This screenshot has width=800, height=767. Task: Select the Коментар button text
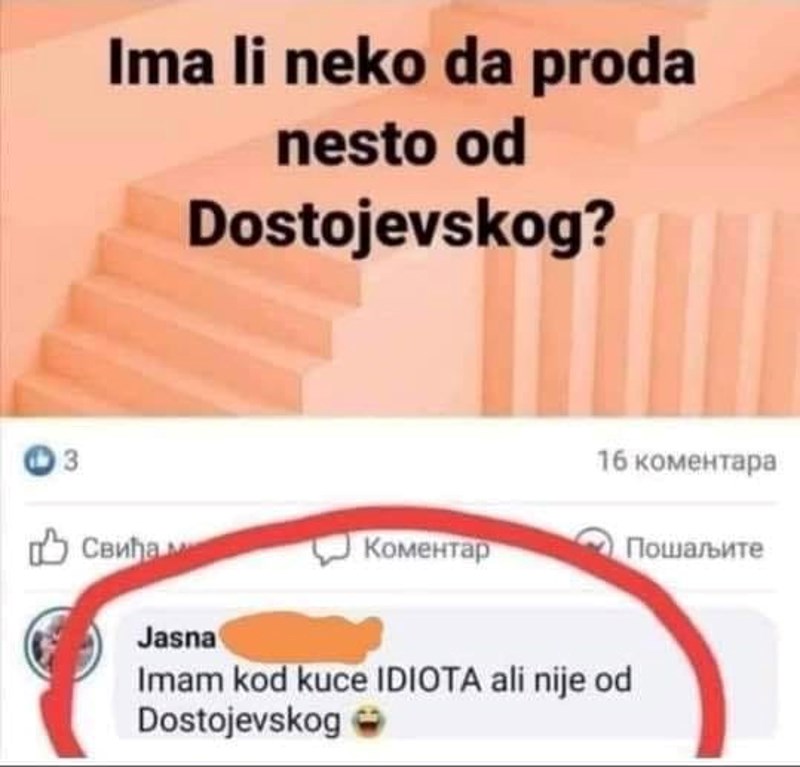pyautogui.click(x=427, y=549)
